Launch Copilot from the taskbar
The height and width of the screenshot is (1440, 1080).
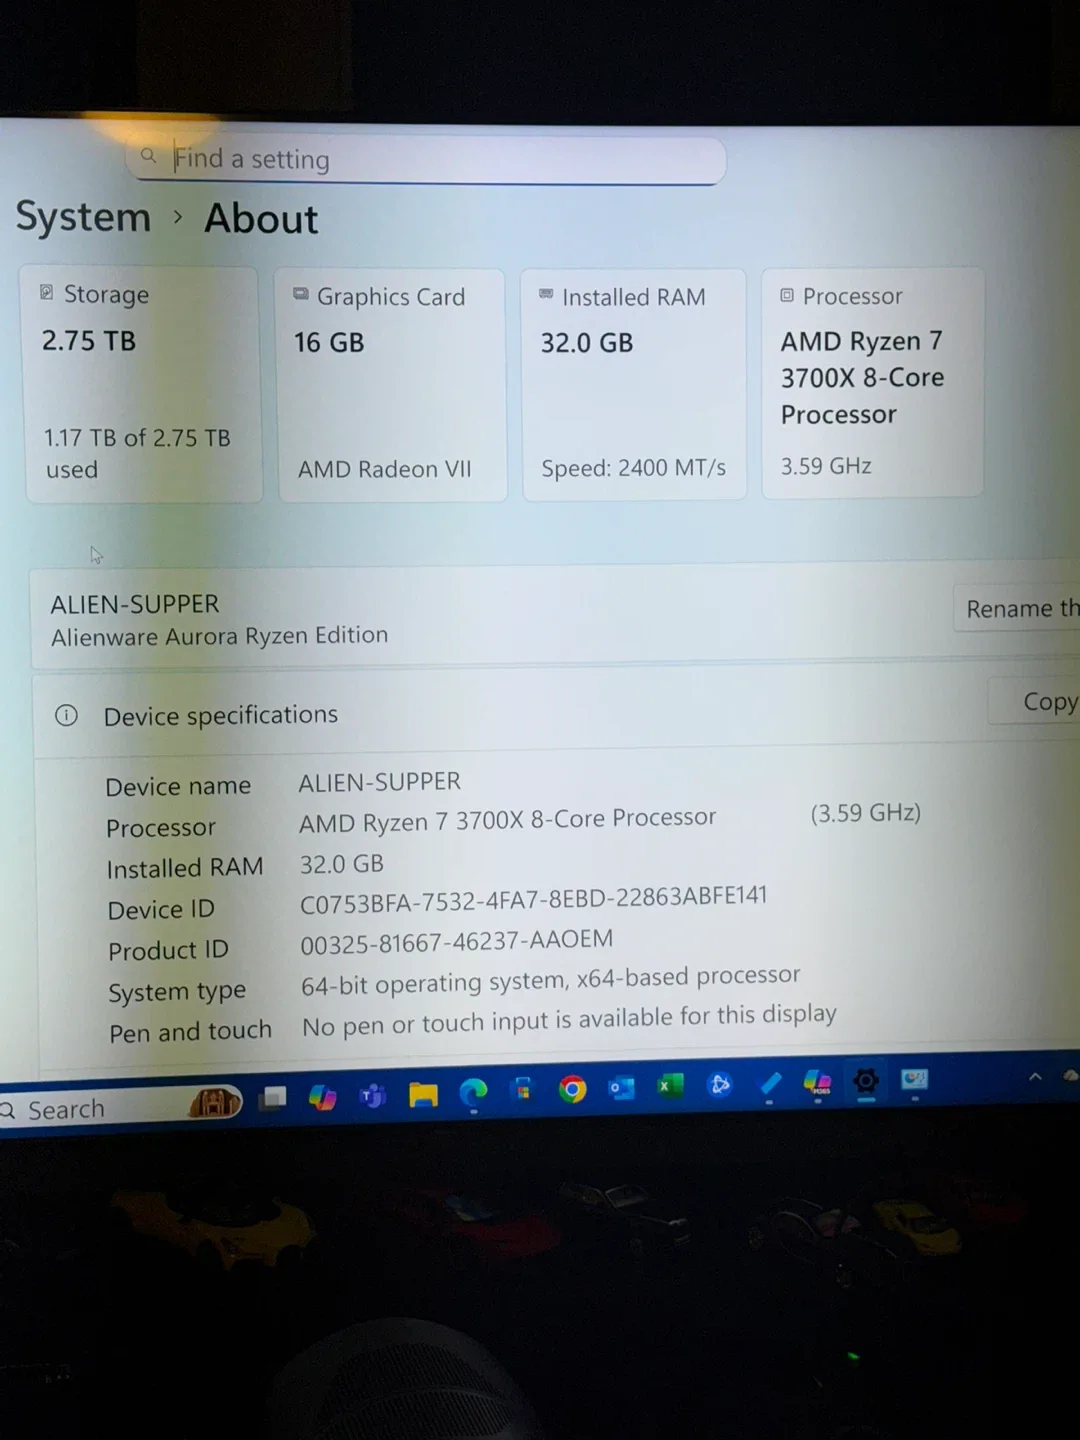tap(321, 1095)
